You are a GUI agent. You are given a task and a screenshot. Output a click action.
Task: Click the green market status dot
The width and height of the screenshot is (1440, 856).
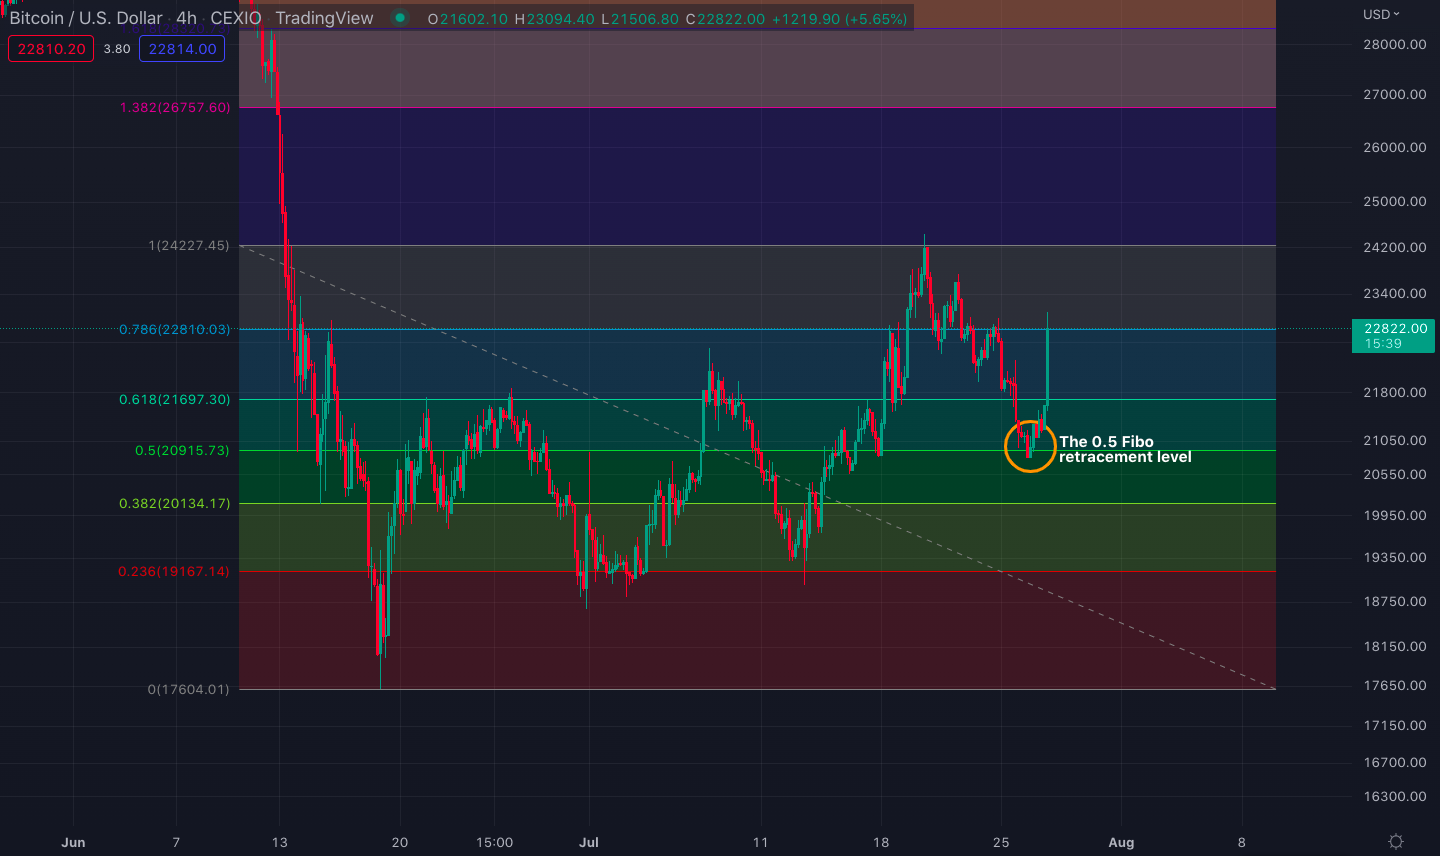(400, 18)
